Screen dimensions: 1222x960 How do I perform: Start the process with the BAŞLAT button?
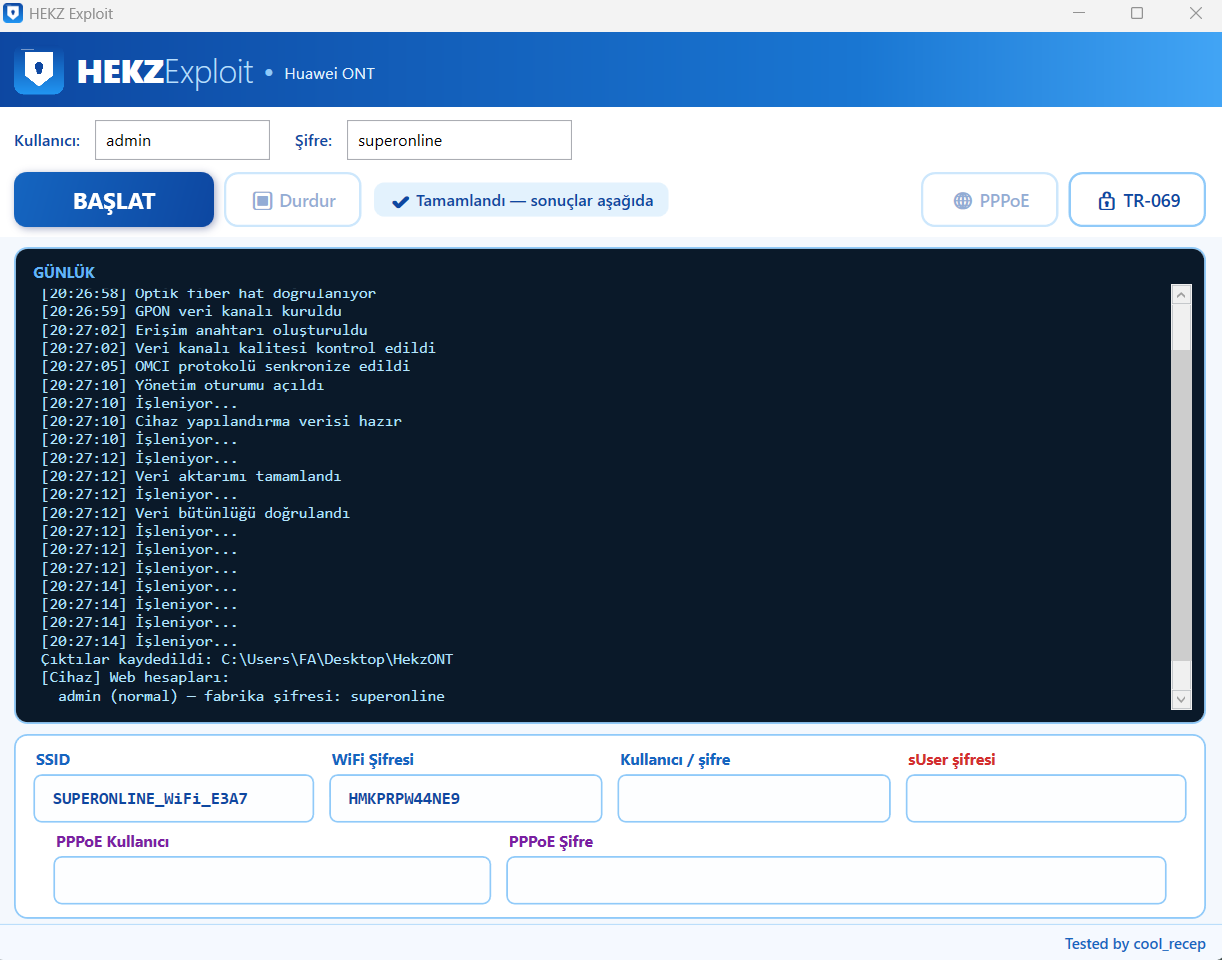coord(114,200)
